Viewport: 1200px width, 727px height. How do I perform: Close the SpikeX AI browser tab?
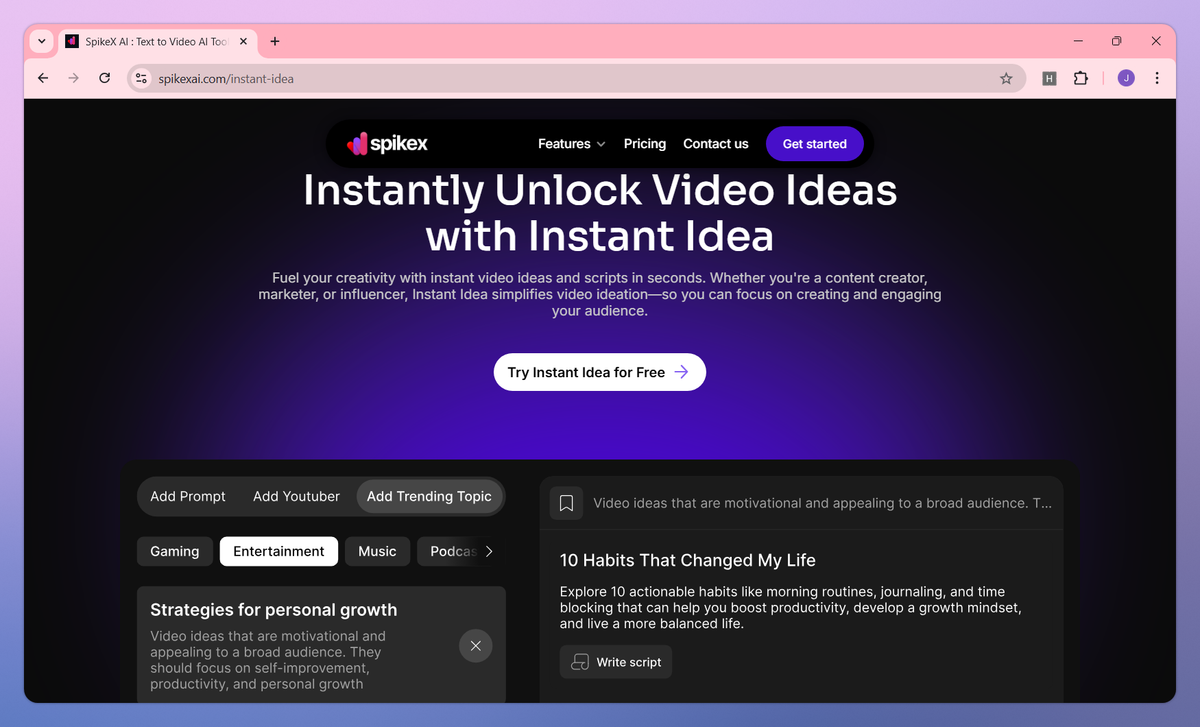click(241, 42)
